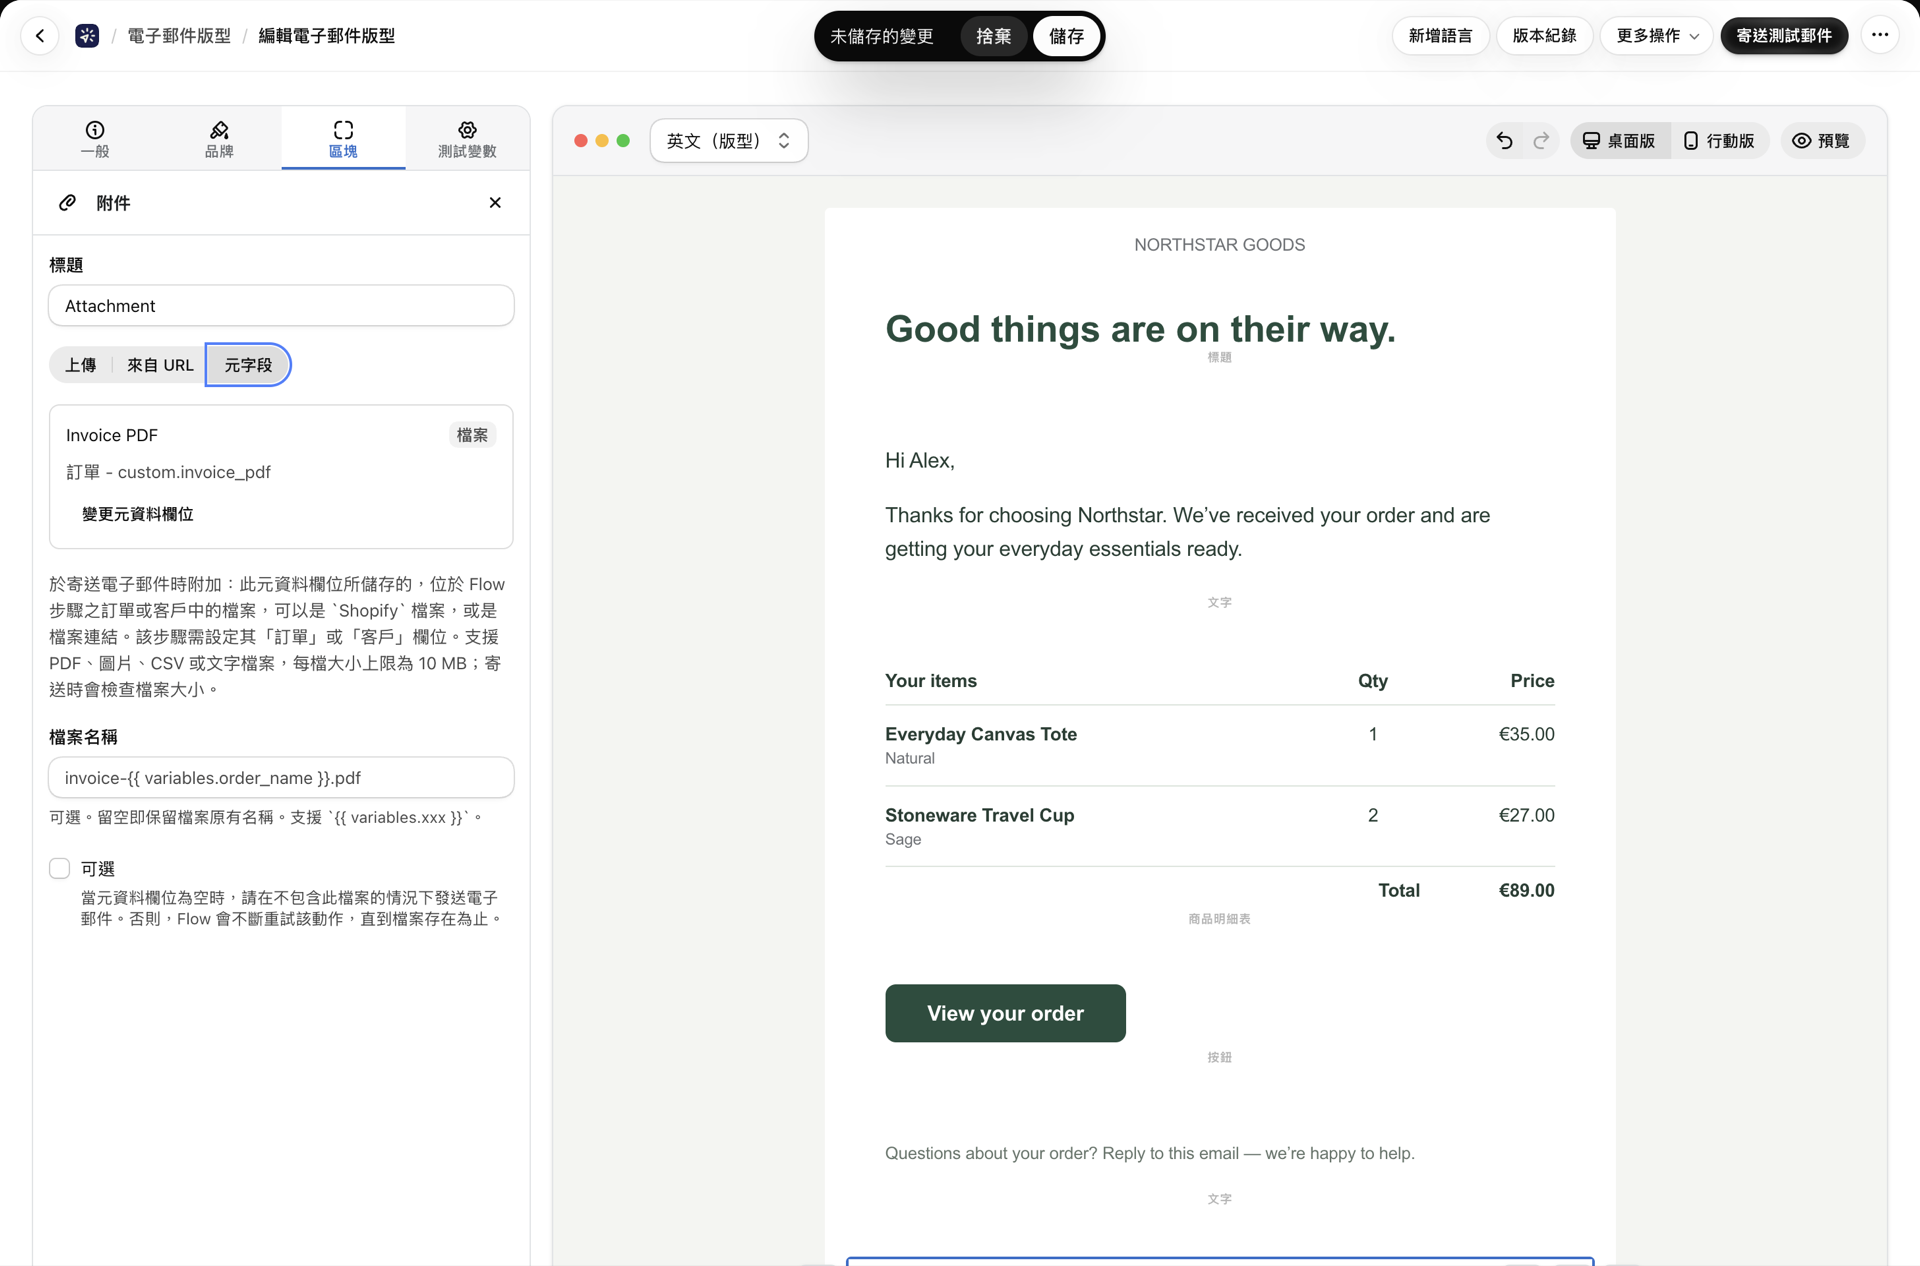Focus the 檔案名稱 filename input field
The image size is (1920, 1266).
tap(281, 778)
